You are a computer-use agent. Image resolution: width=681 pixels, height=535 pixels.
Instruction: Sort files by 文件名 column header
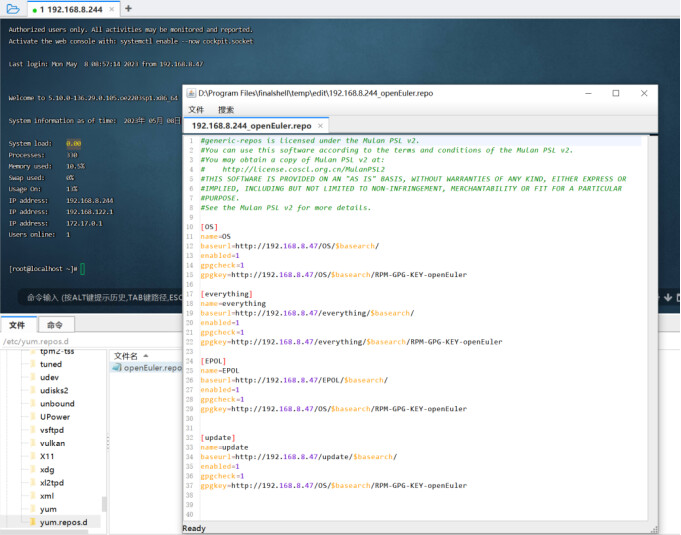click(x=127, y=355)
